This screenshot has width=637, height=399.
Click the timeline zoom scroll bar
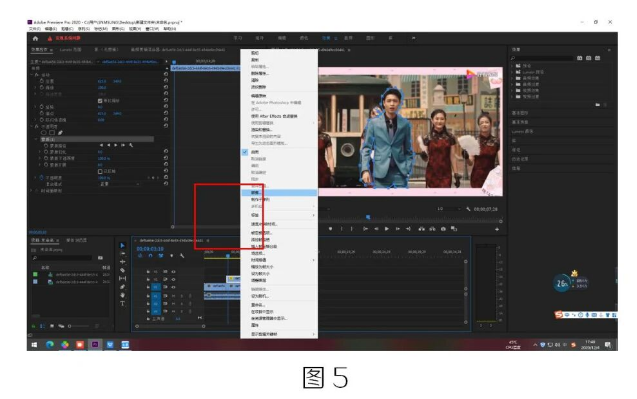[x=170, y=326]
